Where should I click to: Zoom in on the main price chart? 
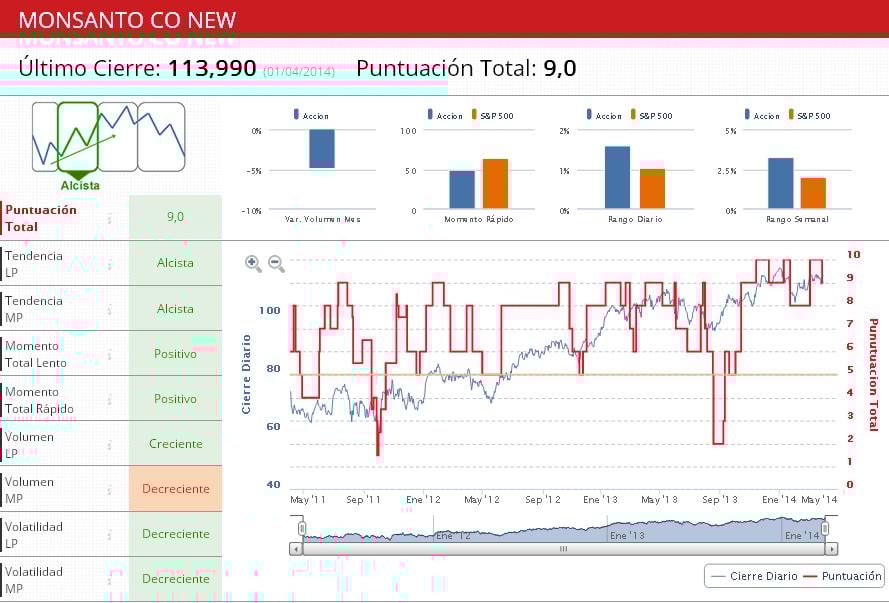pyautogui.click(x=253, y=264)
